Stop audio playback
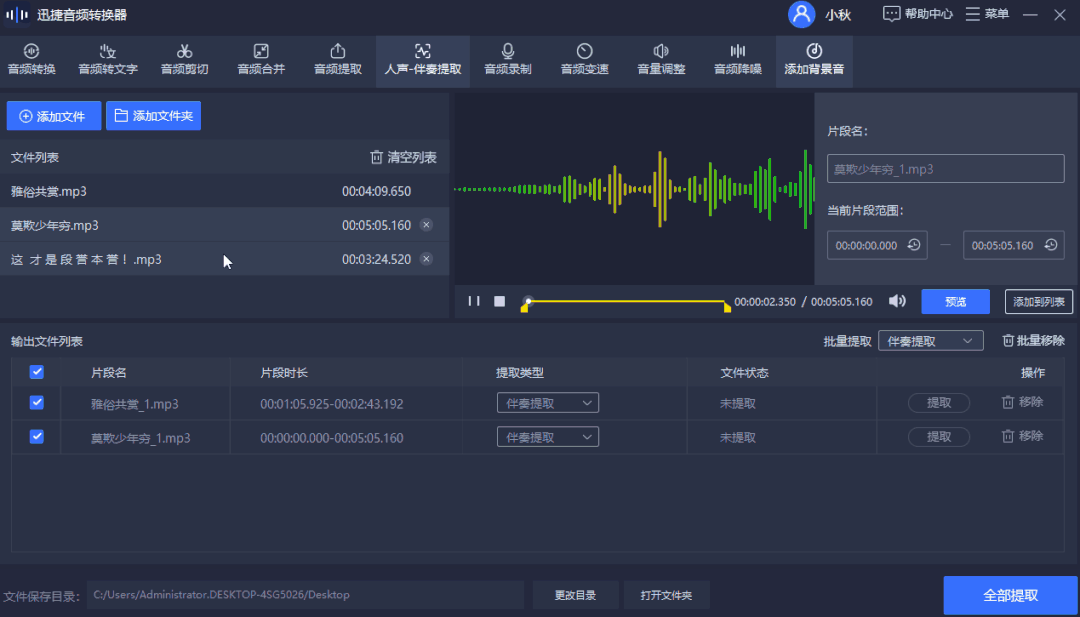Screen dimensions: 1080x617 click(500, 301)
